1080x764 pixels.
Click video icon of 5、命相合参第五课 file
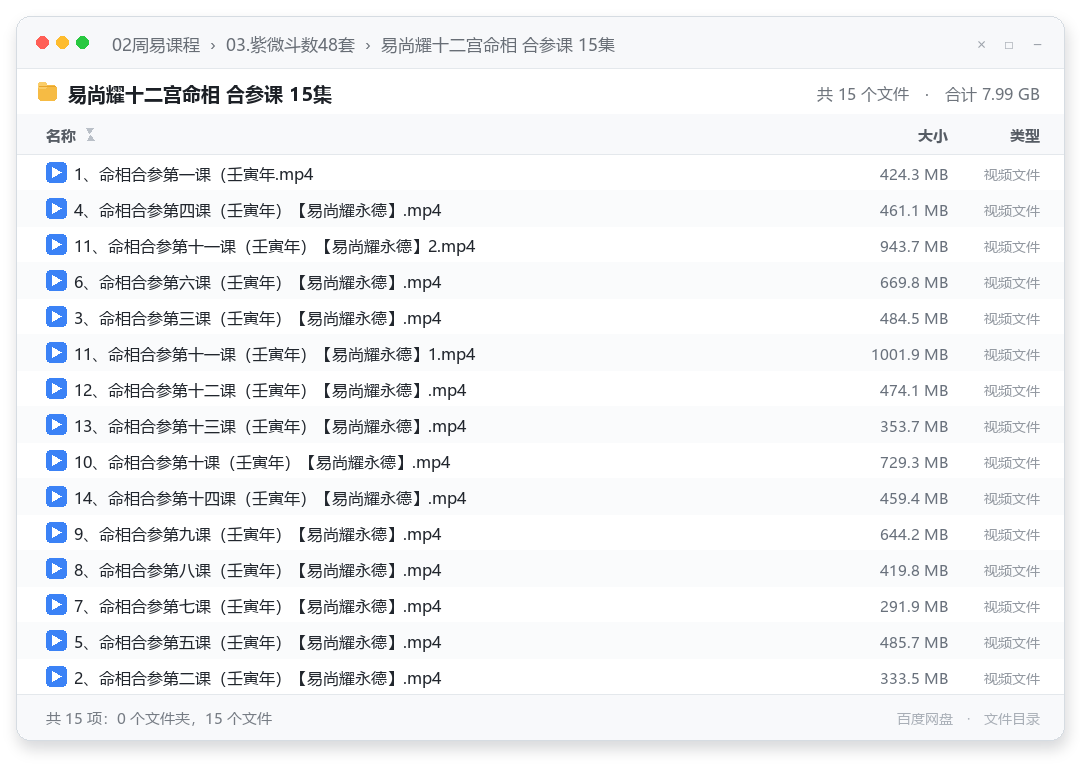56,641
